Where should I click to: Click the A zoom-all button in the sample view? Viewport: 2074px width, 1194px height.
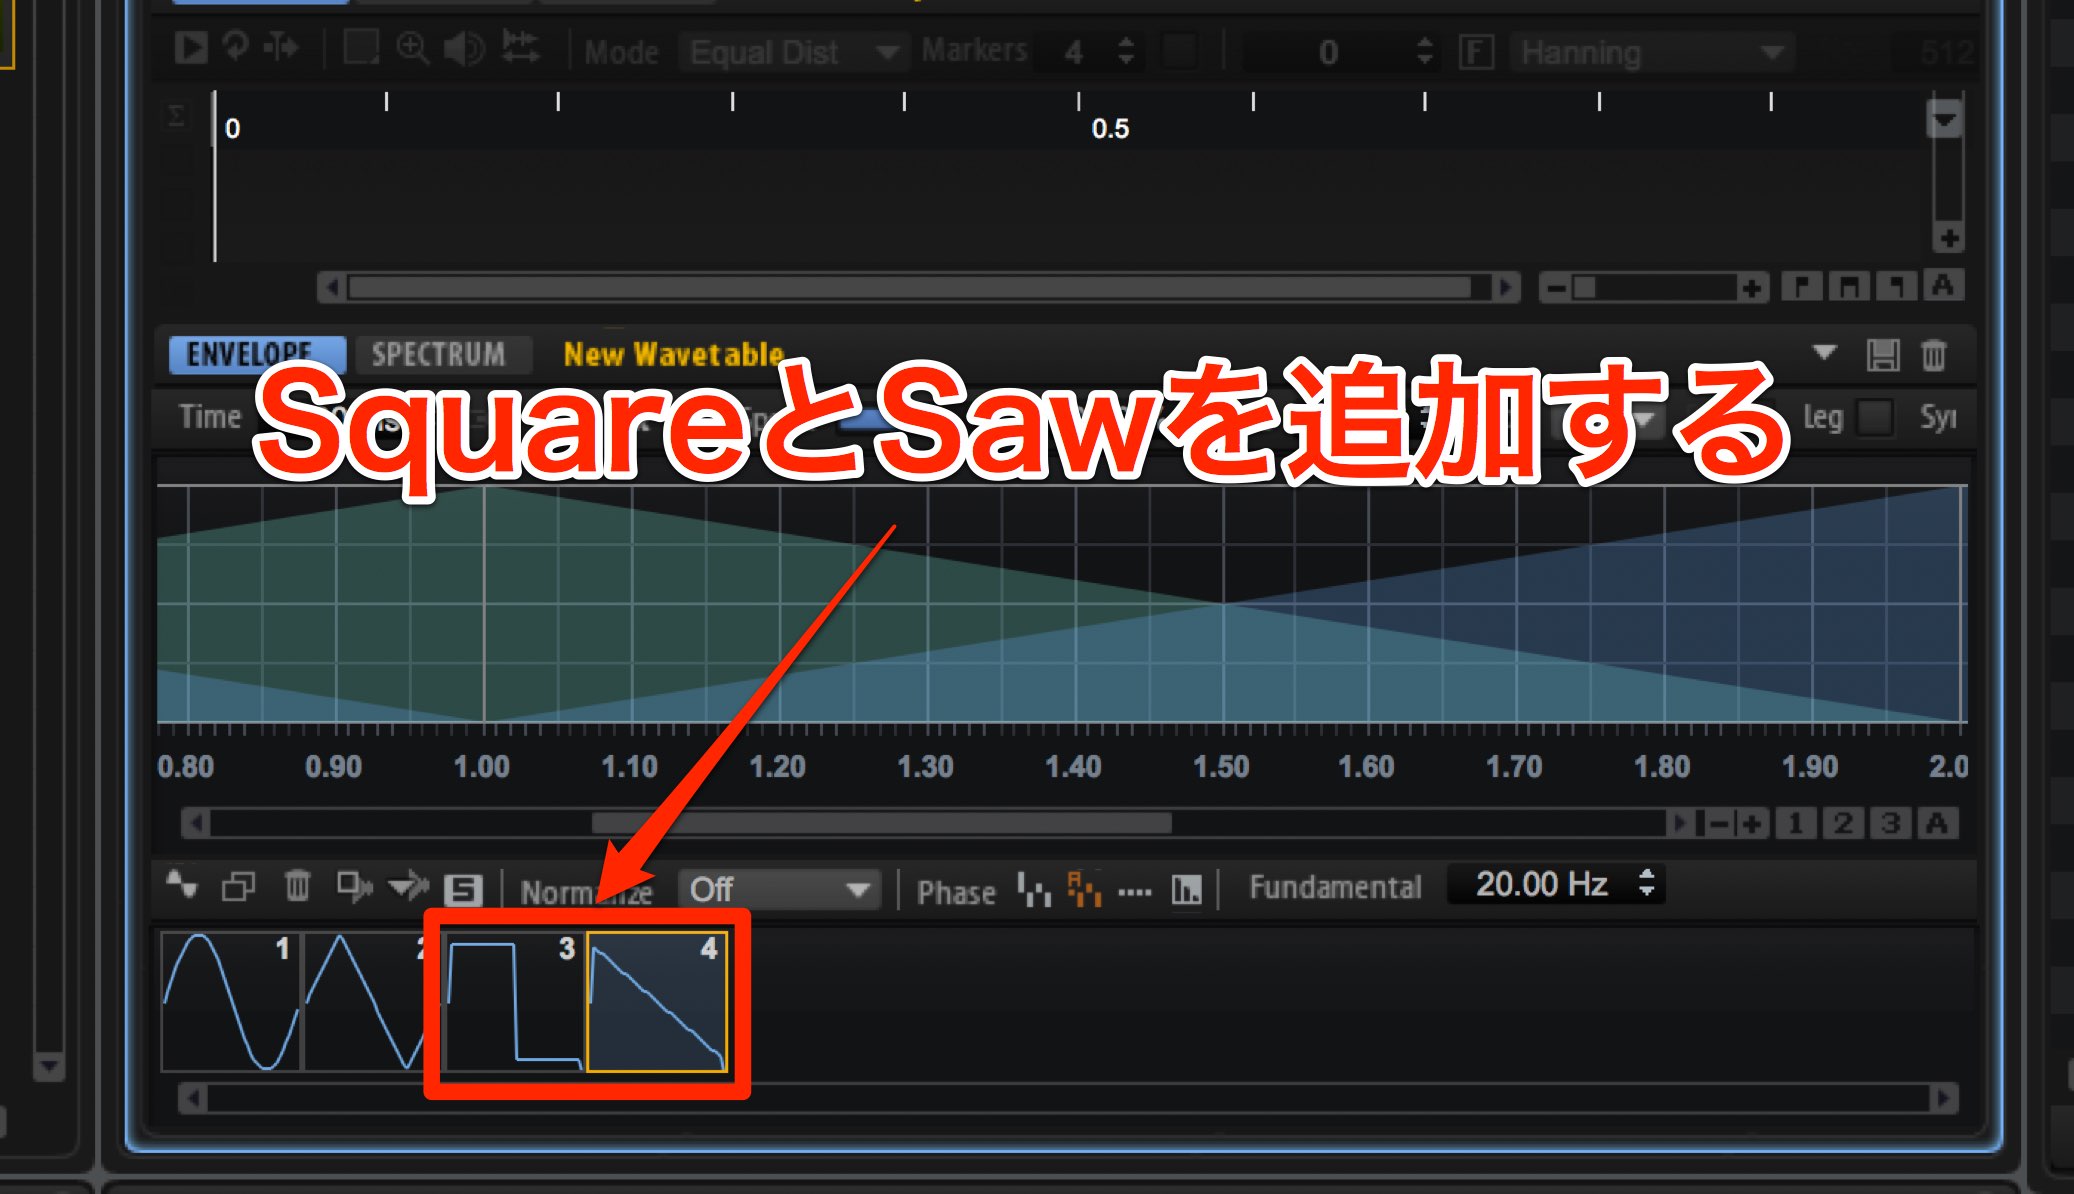1943,287
